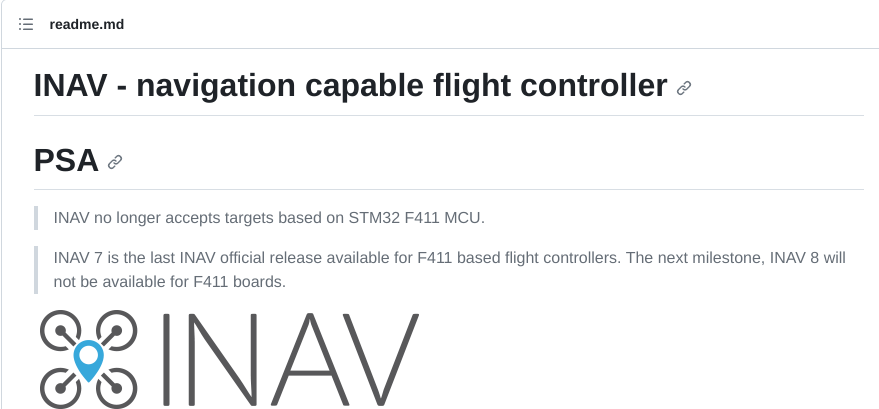879x409 pixels.
Task: Click the letter I in INAV logo
Action: [166, 359]
